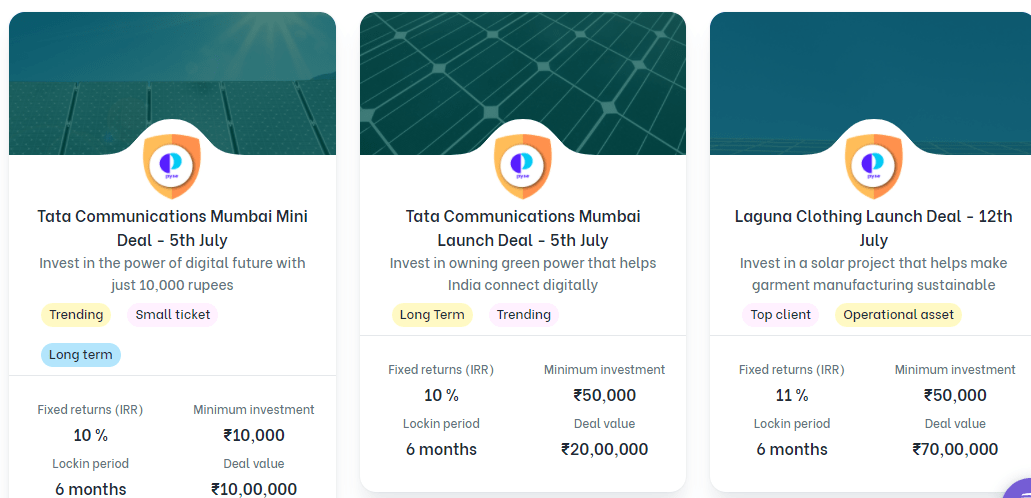Select Trending tag on the Launch Deal card
Image resolution: width=1031 pixels, height=498 pixels.
pyautogui.click(x=523, y=314)
